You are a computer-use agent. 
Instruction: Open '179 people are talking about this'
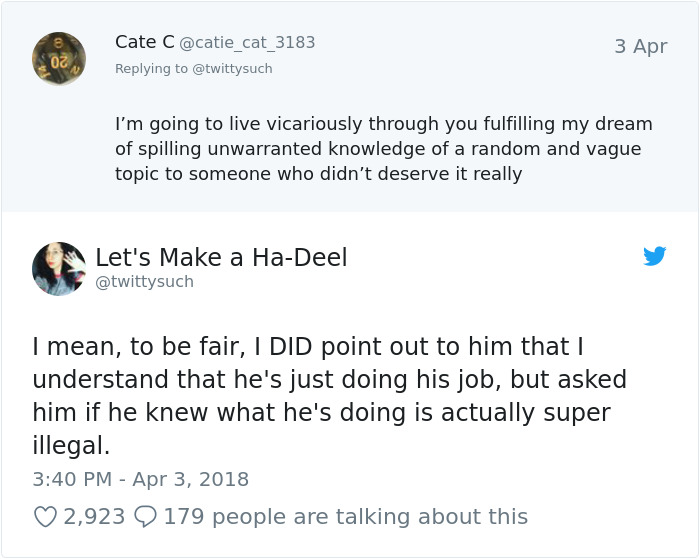tap(345, 517)
